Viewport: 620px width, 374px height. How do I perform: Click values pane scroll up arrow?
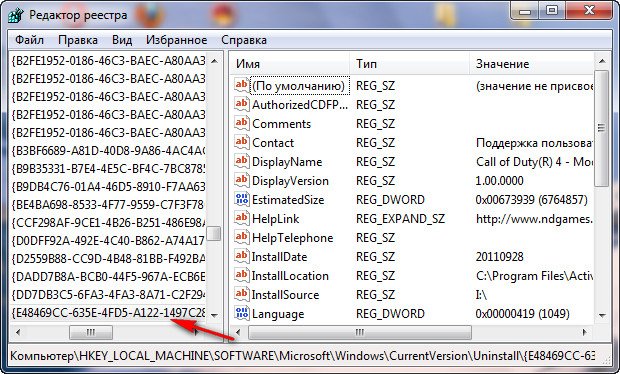pyautogui.click(x=602, y=61)
